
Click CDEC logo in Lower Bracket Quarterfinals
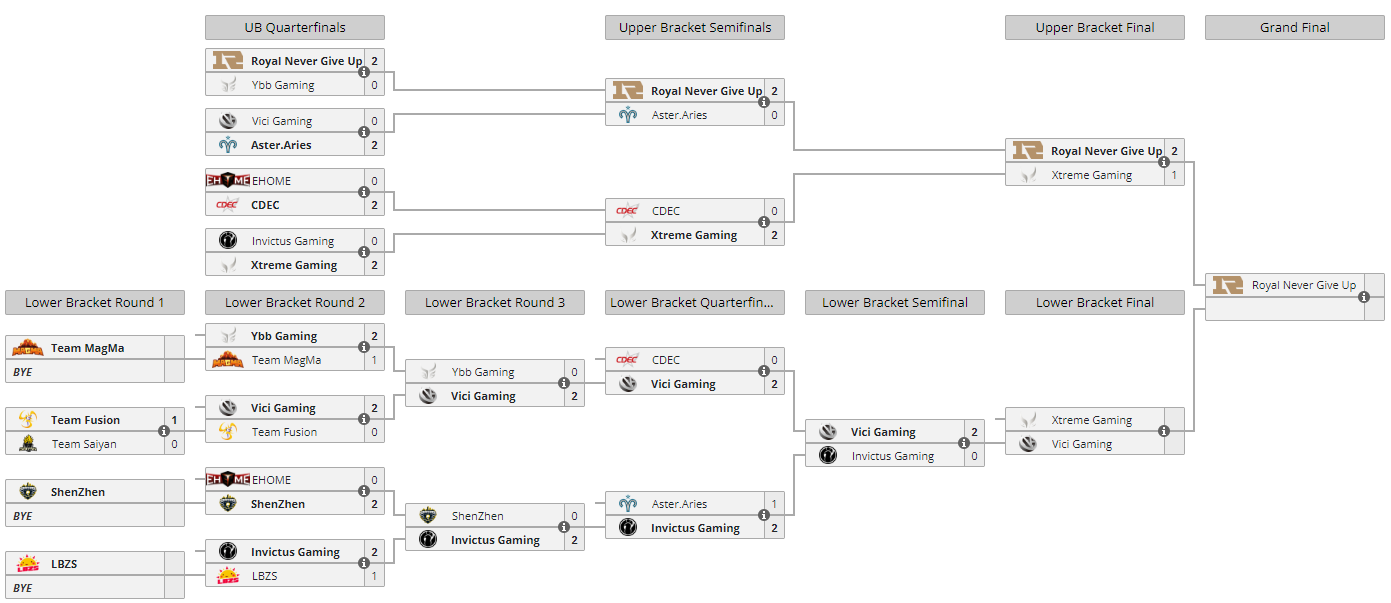click(x=627, y=360)
